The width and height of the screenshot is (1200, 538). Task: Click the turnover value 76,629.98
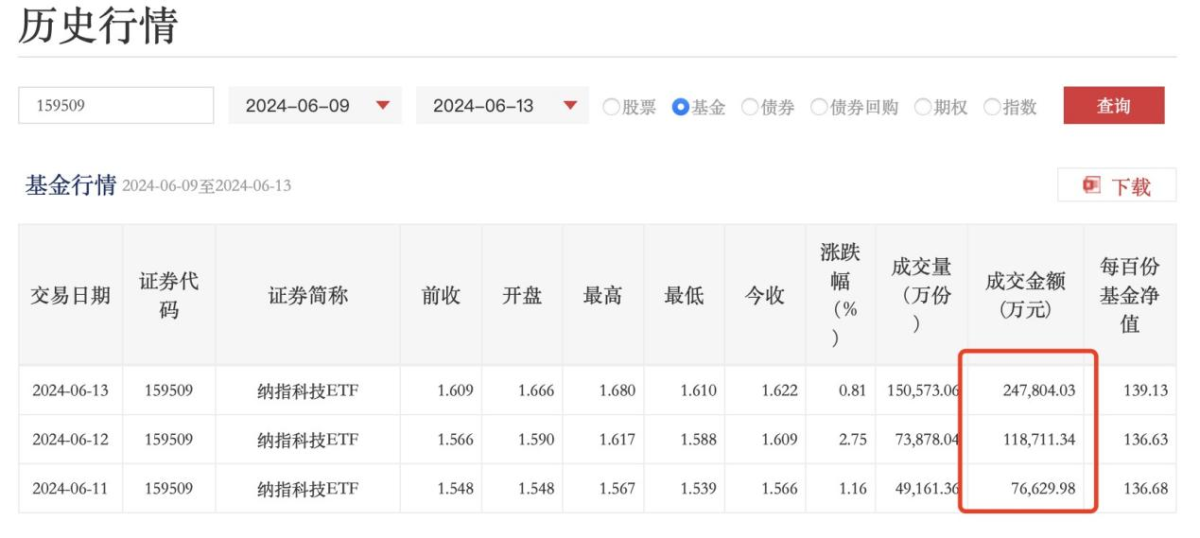1045,489
